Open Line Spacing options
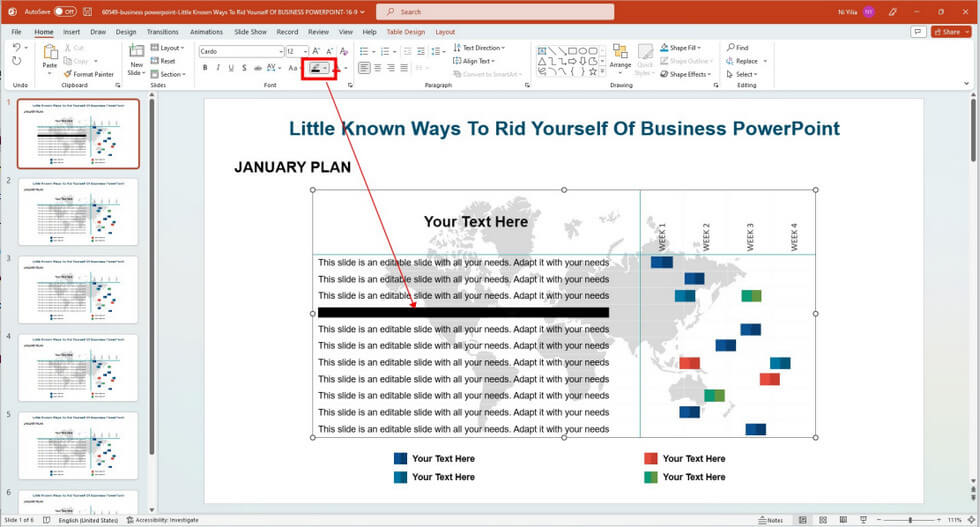 click(x=437, y=51)
